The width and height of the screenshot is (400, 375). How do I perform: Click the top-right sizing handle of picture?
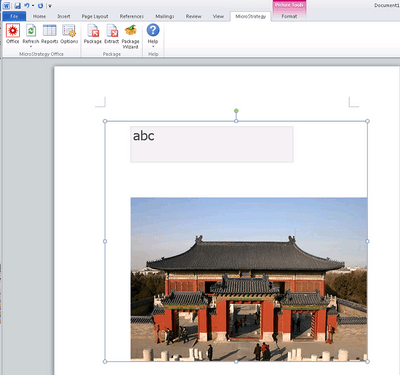367,121
